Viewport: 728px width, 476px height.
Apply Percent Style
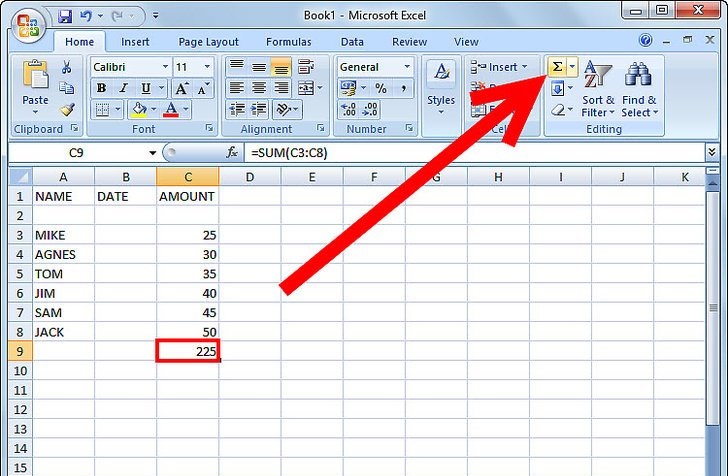click(381, 88)
